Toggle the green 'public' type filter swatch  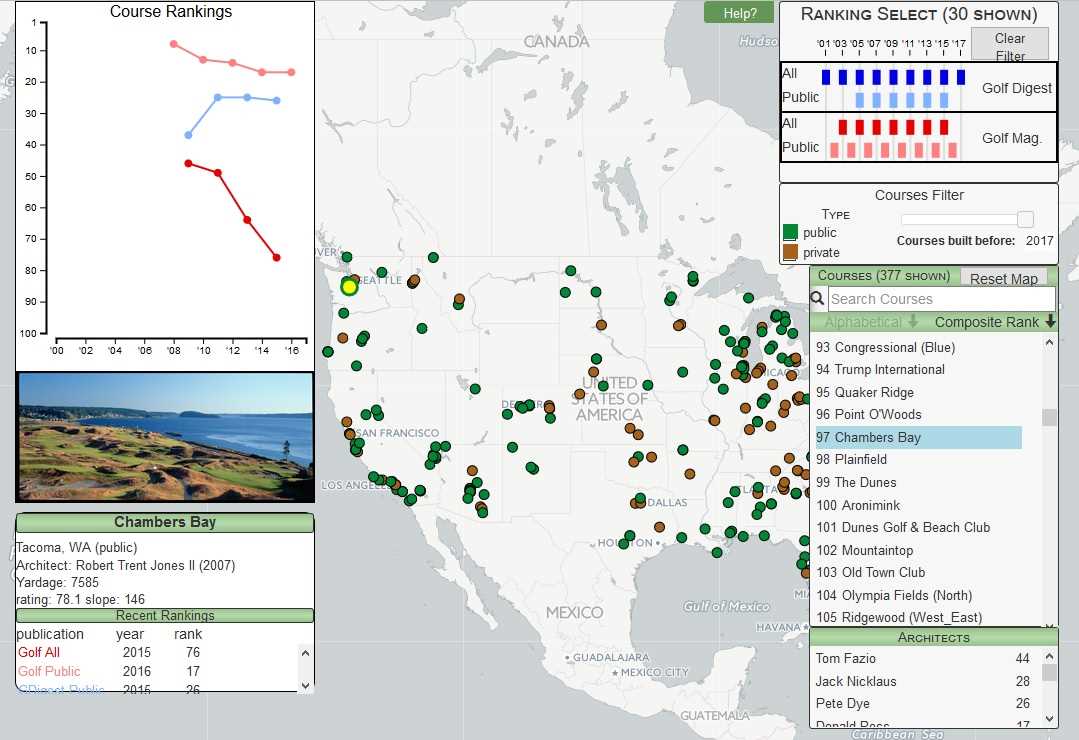click(x=789, y=232)
